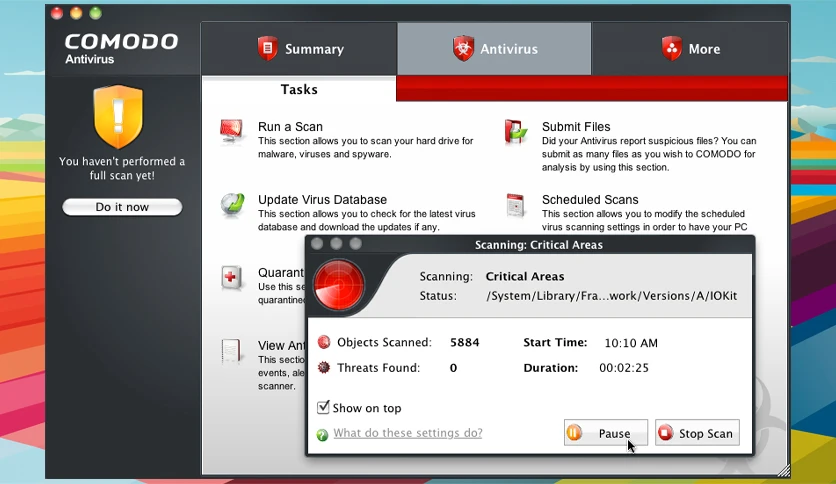Open the More tab
836x484 pixels.
click(x=690, y=49)
